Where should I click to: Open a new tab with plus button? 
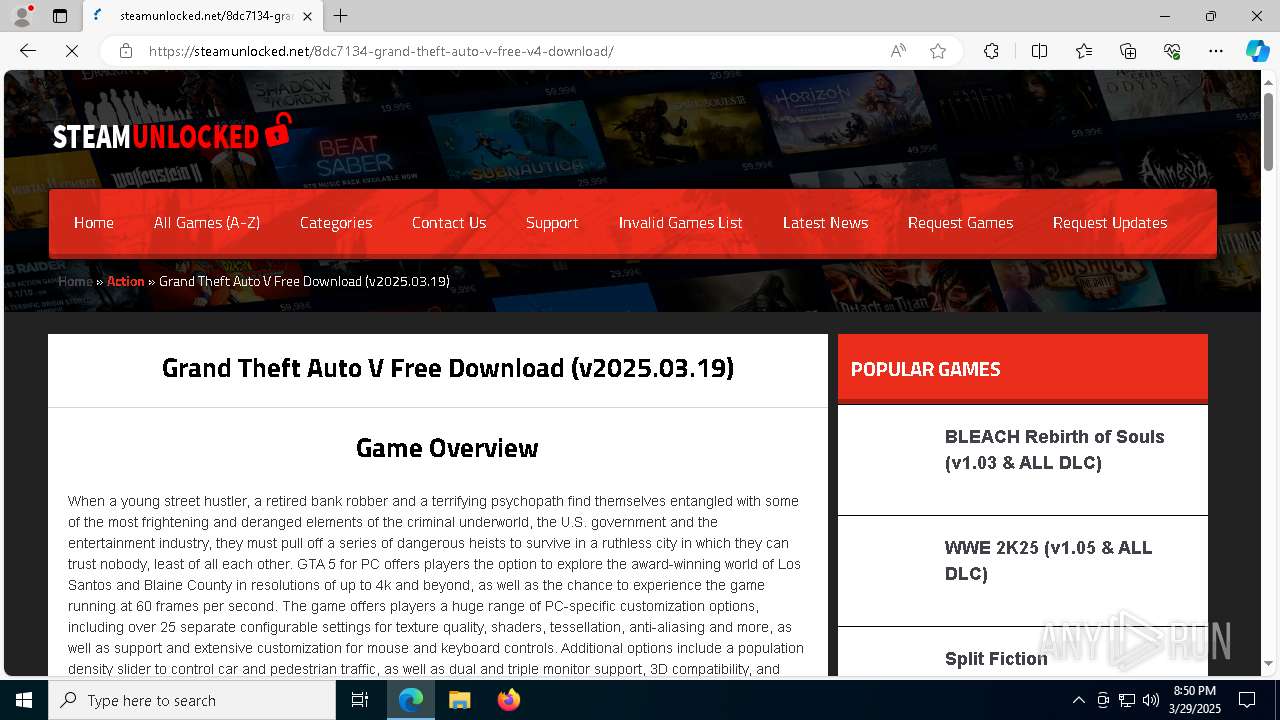341,16
